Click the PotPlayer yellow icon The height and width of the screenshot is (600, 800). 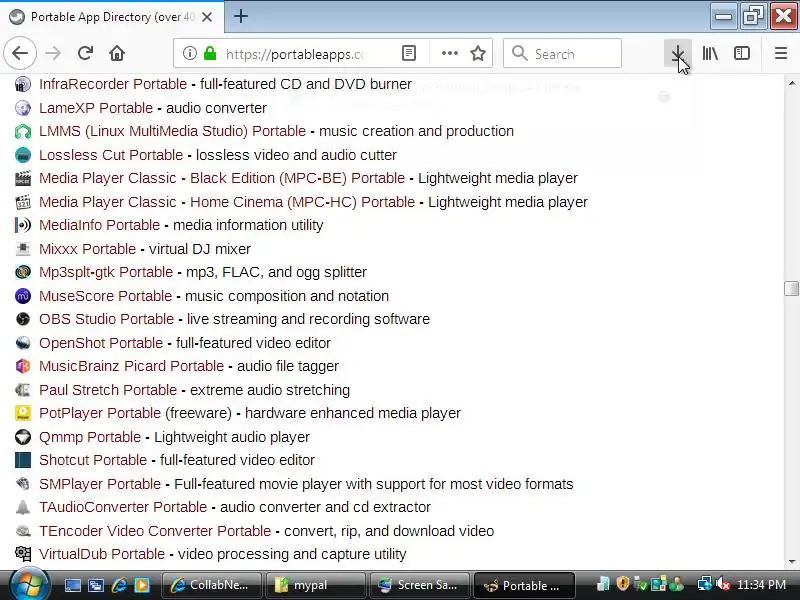(22, 413)
